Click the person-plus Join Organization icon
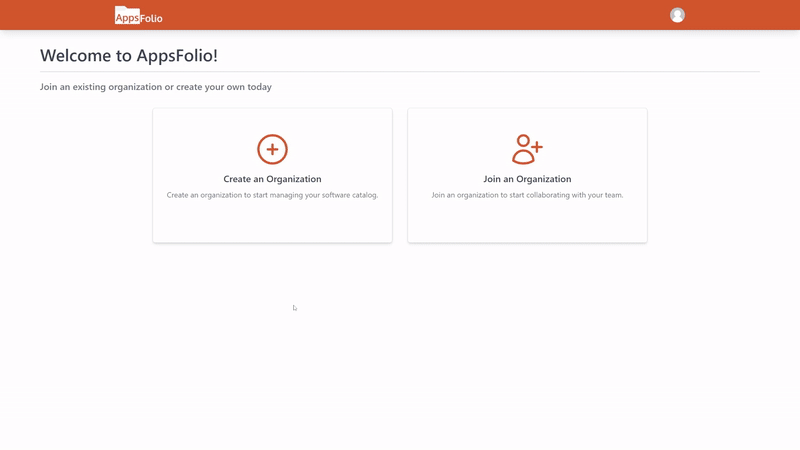The width and height of the screenshot is (800, 450). (x=526, y=149)
